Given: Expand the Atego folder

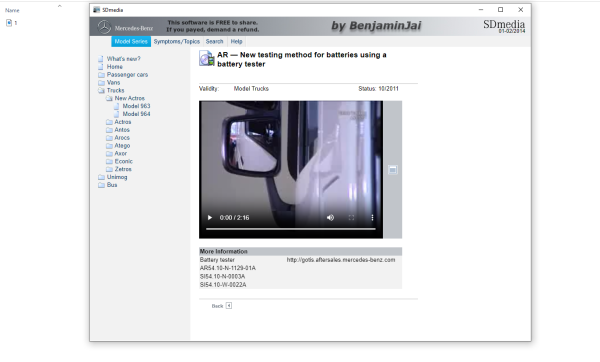Looking at the screenshot, I should click(122, 145).
